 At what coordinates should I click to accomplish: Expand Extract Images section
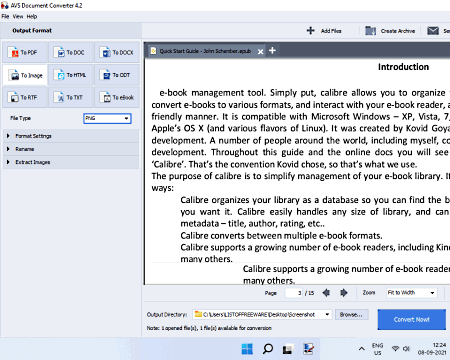point(71,162)
